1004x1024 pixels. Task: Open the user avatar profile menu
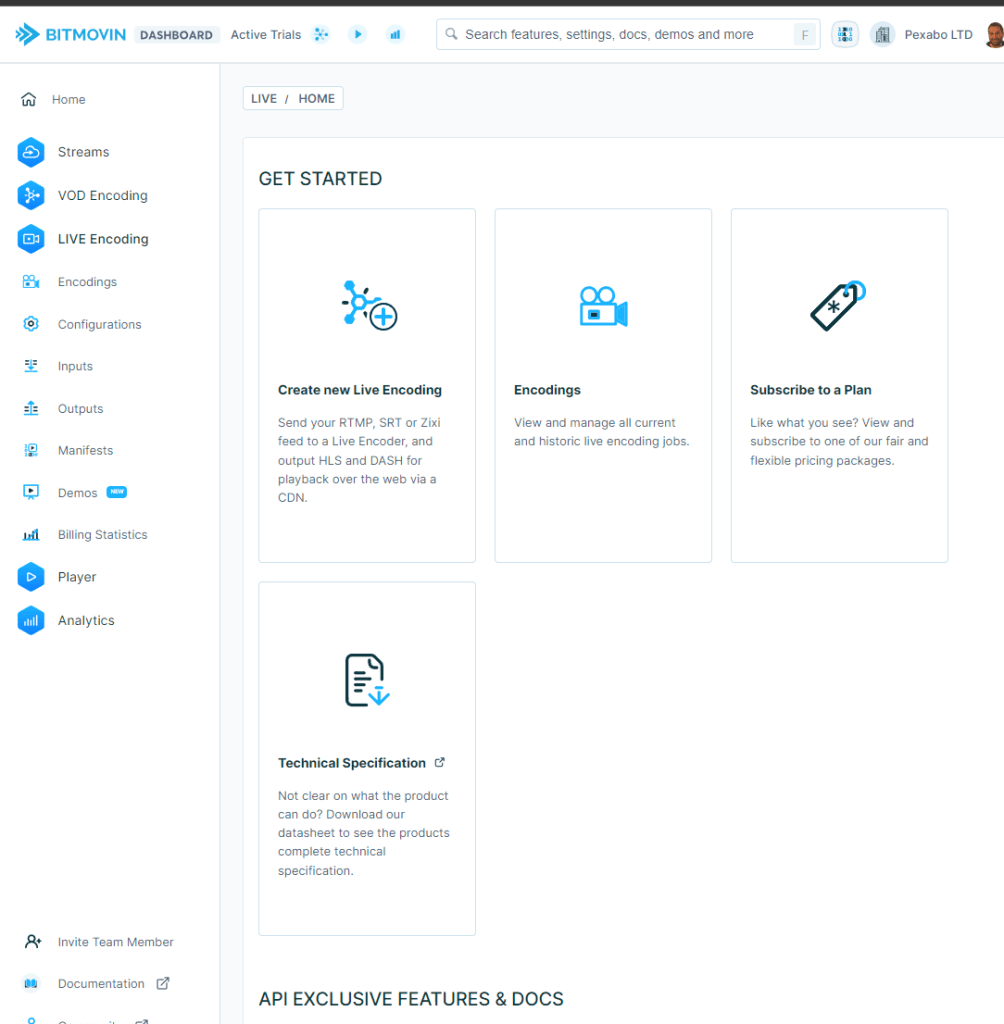995,35
